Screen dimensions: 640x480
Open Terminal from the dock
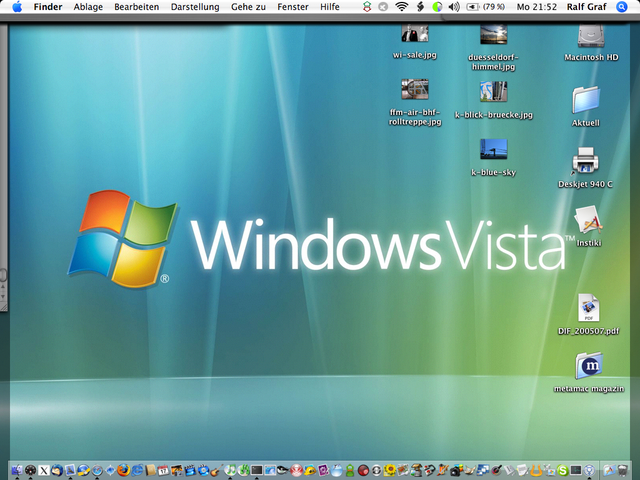point(256,471)
